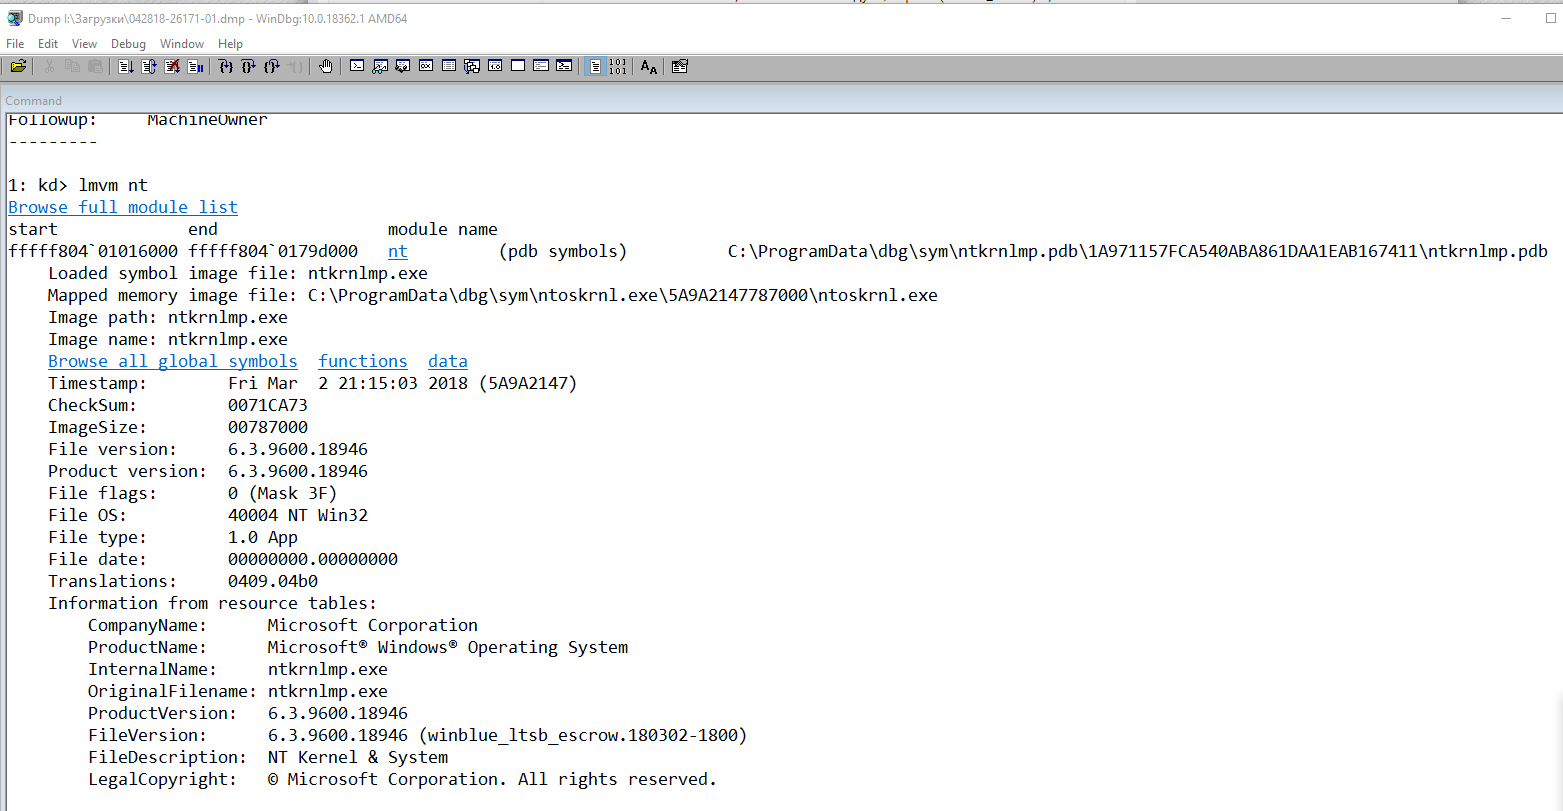Open the View menu

85,44
